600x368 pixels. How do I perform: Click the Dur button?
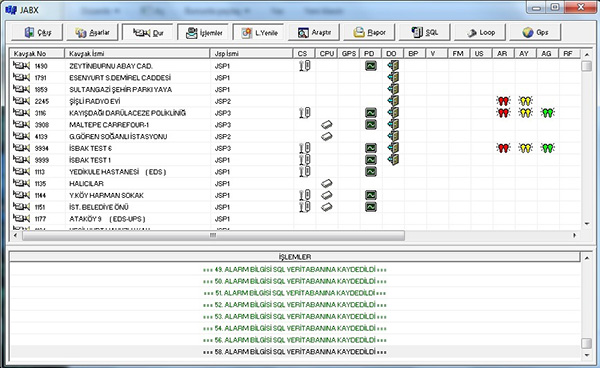147,33
